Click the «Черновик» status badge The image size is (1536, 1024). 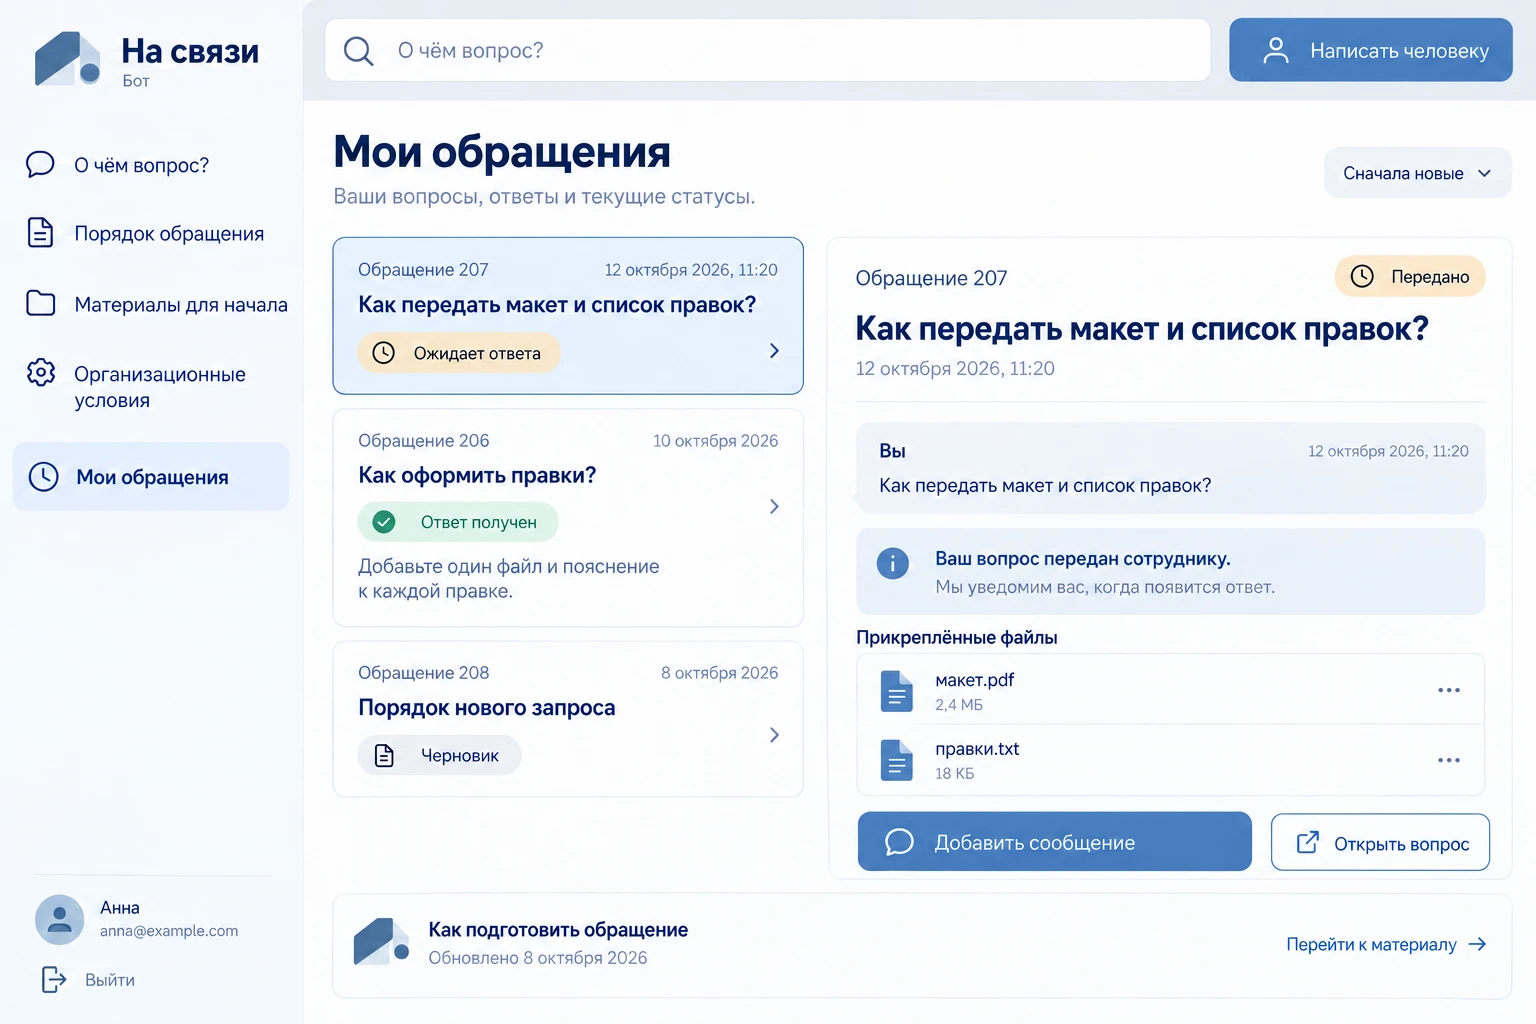click(x=440, y=755)
